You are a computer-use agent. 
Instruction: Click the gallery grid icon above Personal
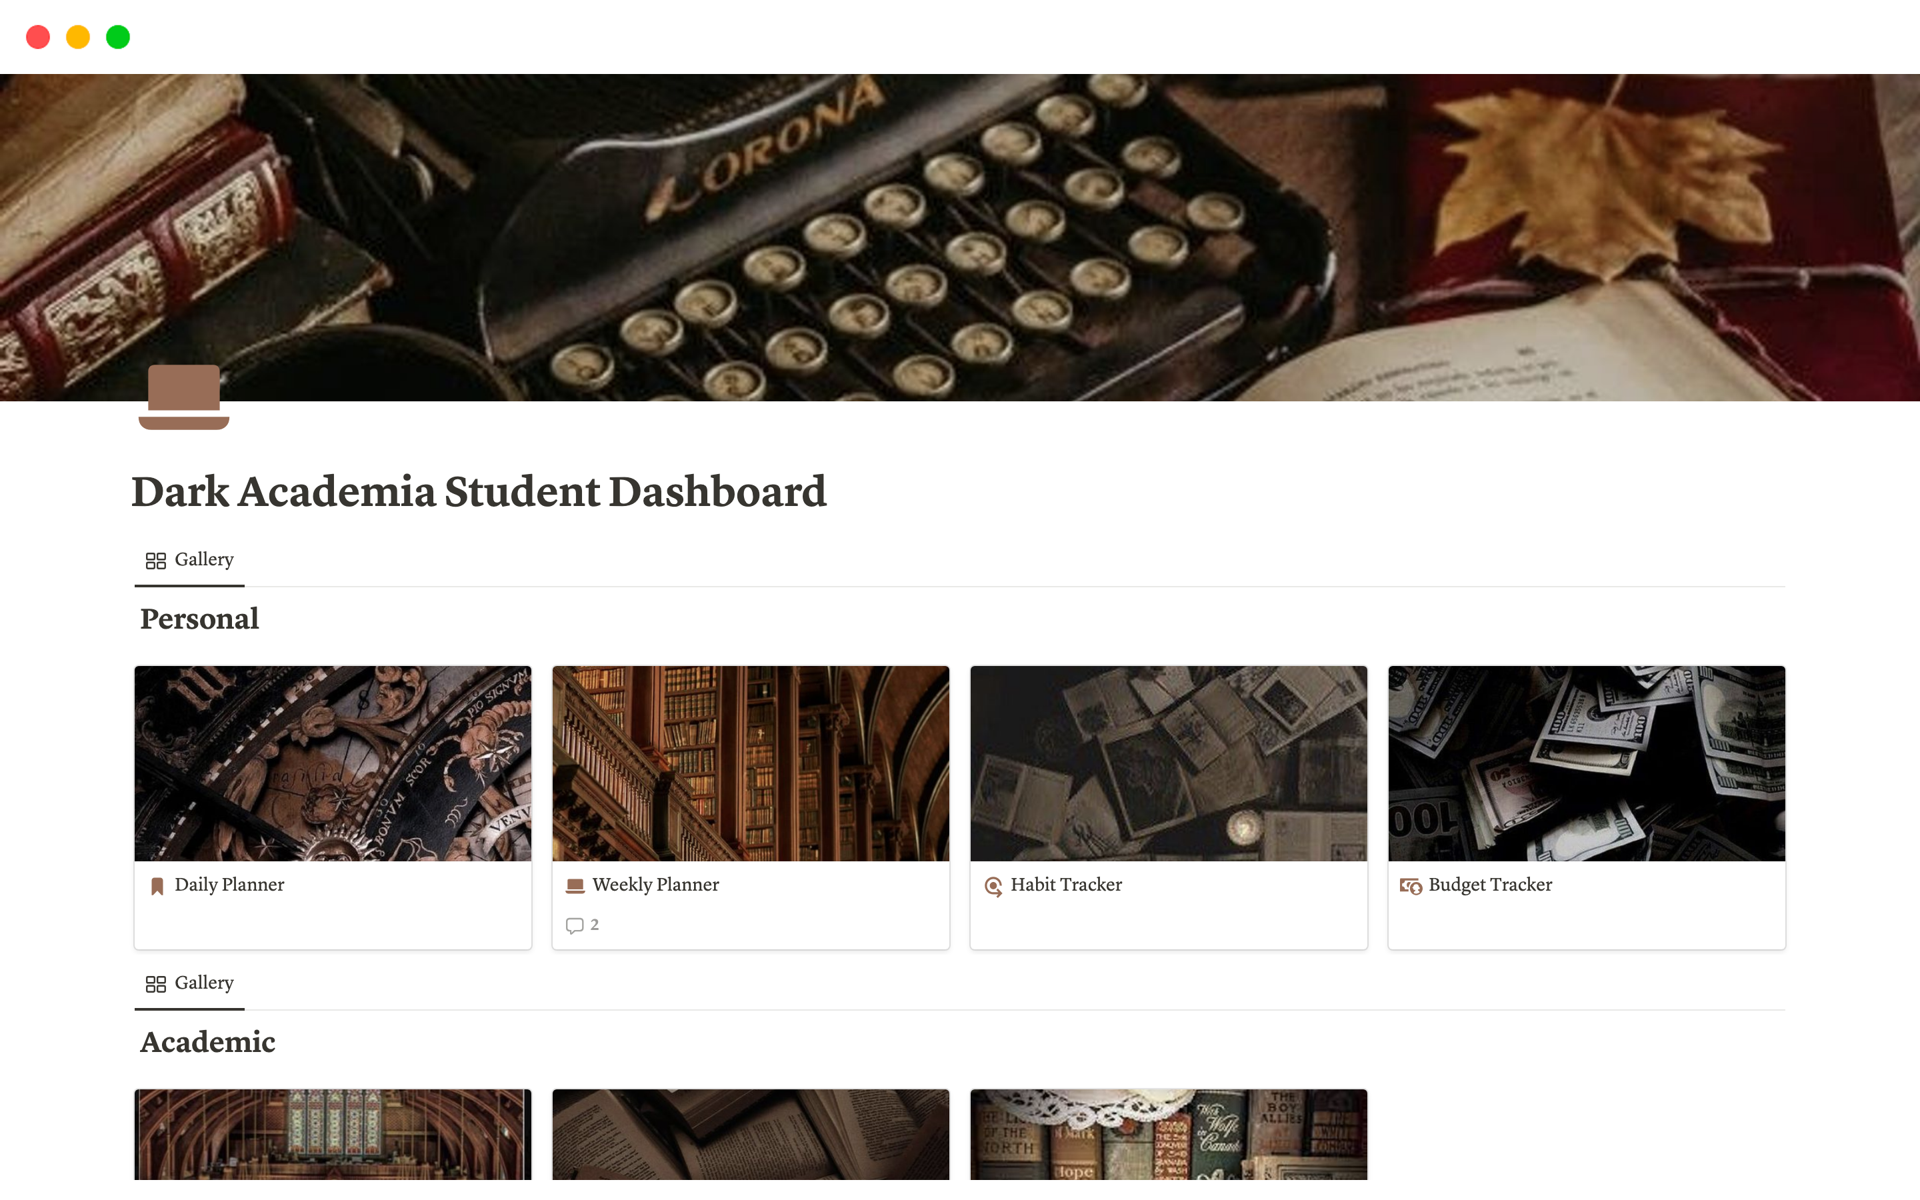156,561
